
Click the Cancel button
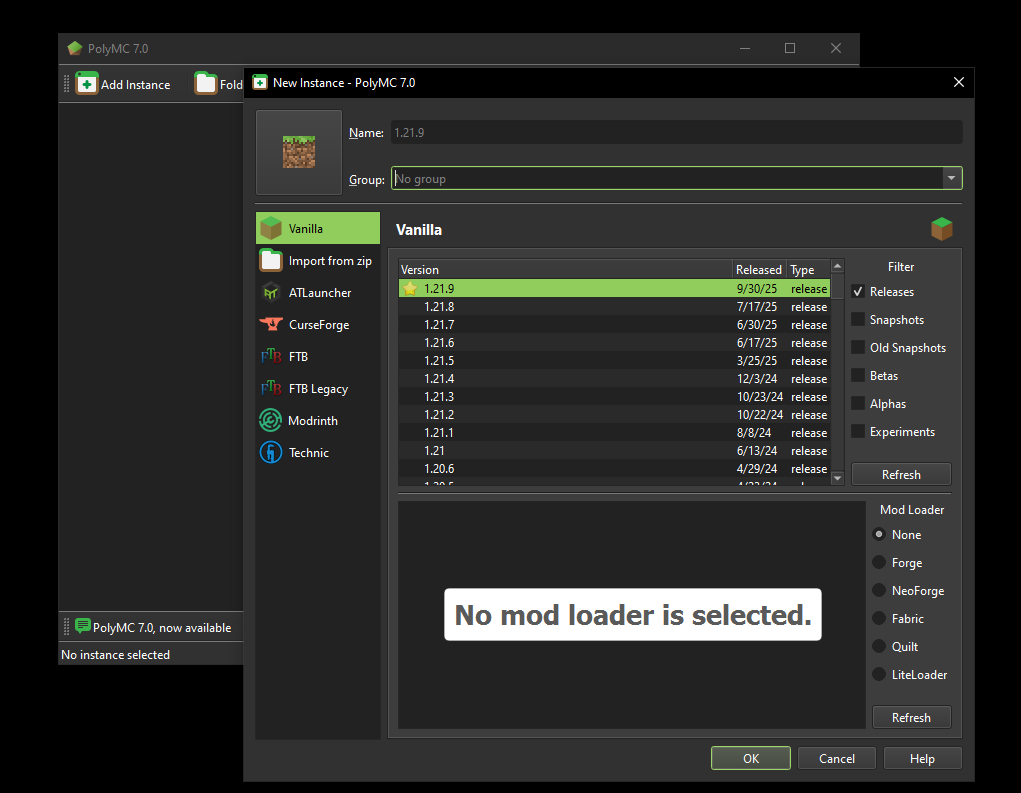tap(837, 758)
